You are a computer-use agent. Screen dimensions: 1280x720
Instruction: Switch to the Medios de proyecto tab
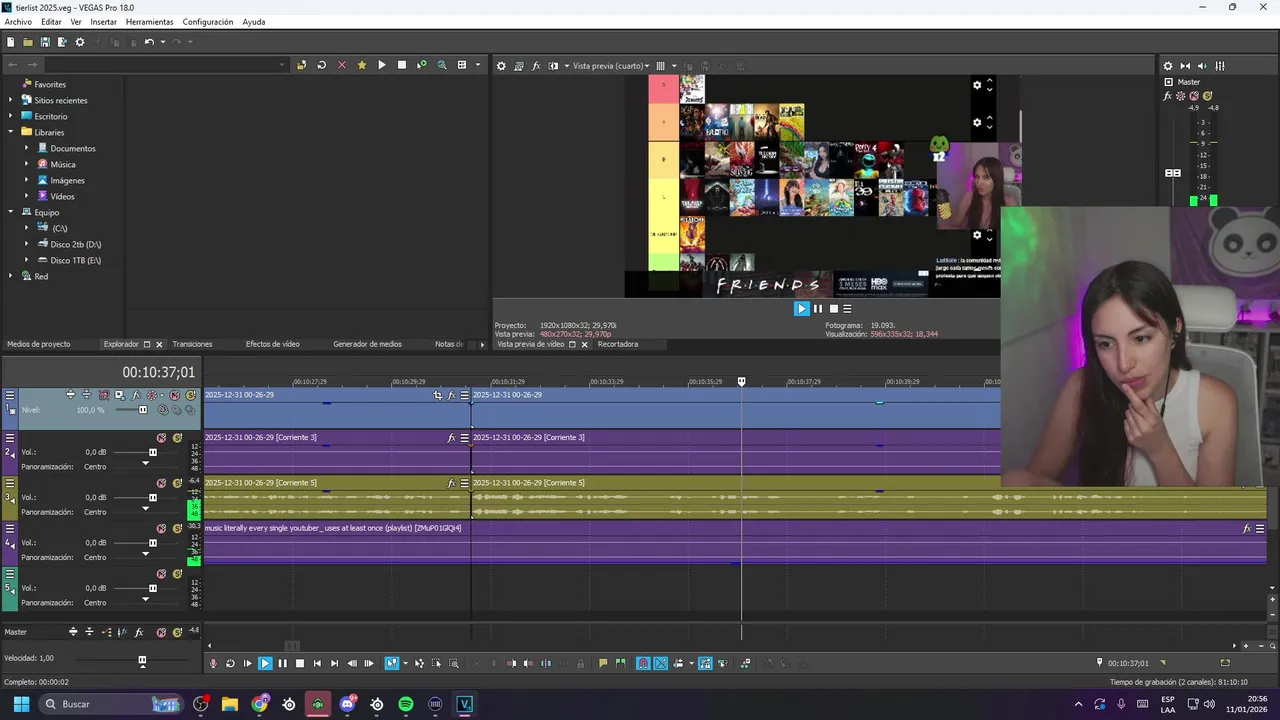pyautogui.click(x=39, y=344)
